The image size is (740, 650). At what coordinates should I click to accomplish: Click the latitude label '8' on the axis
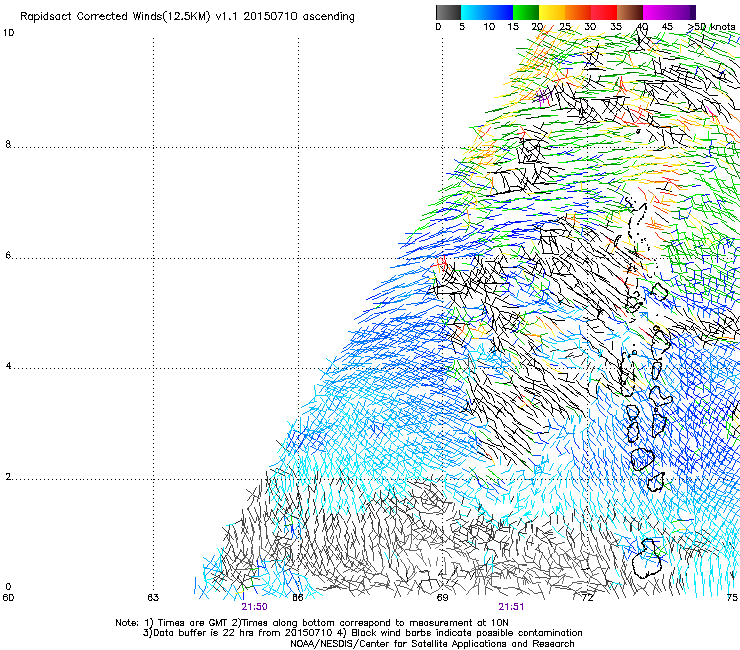coord(8,144)
